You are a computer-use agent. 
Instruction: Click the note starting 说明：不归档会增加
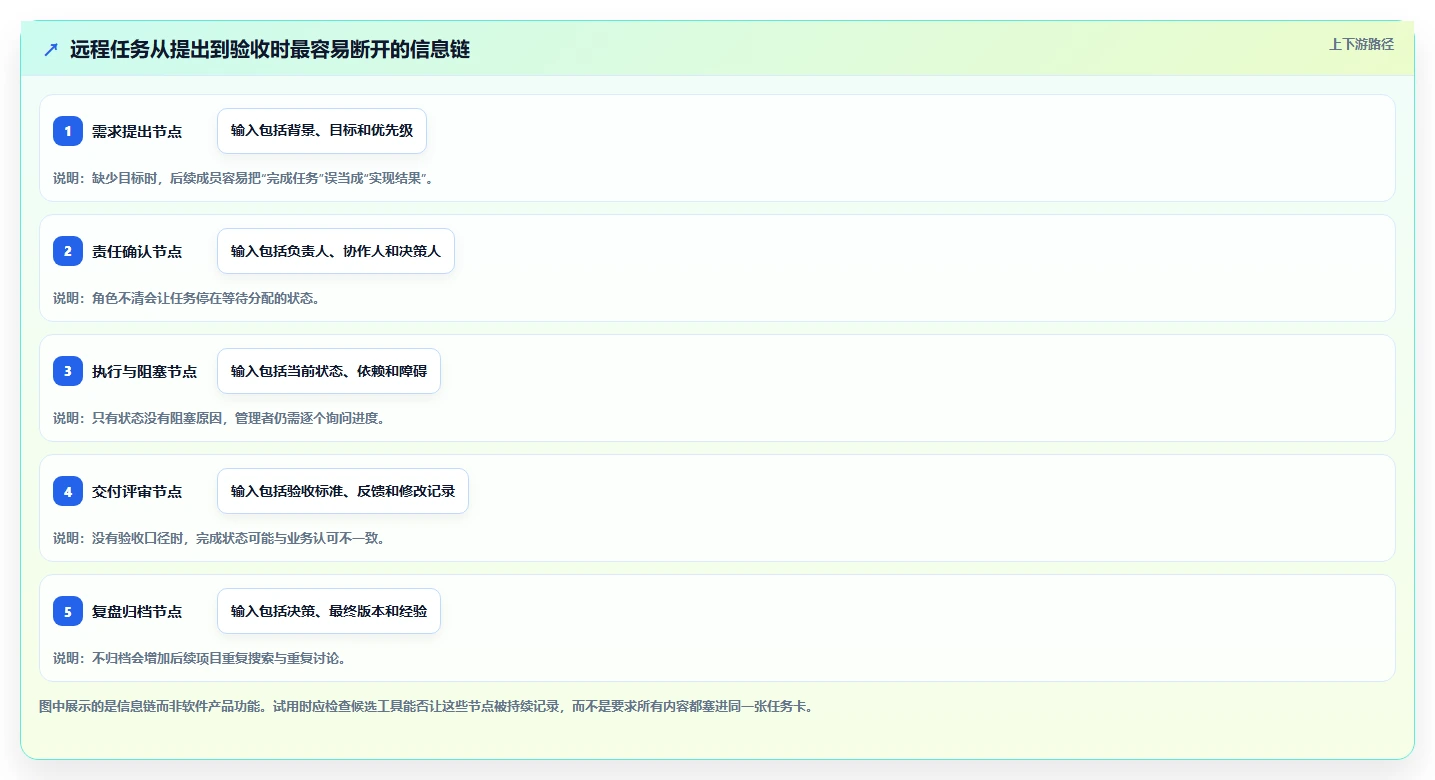199,658
